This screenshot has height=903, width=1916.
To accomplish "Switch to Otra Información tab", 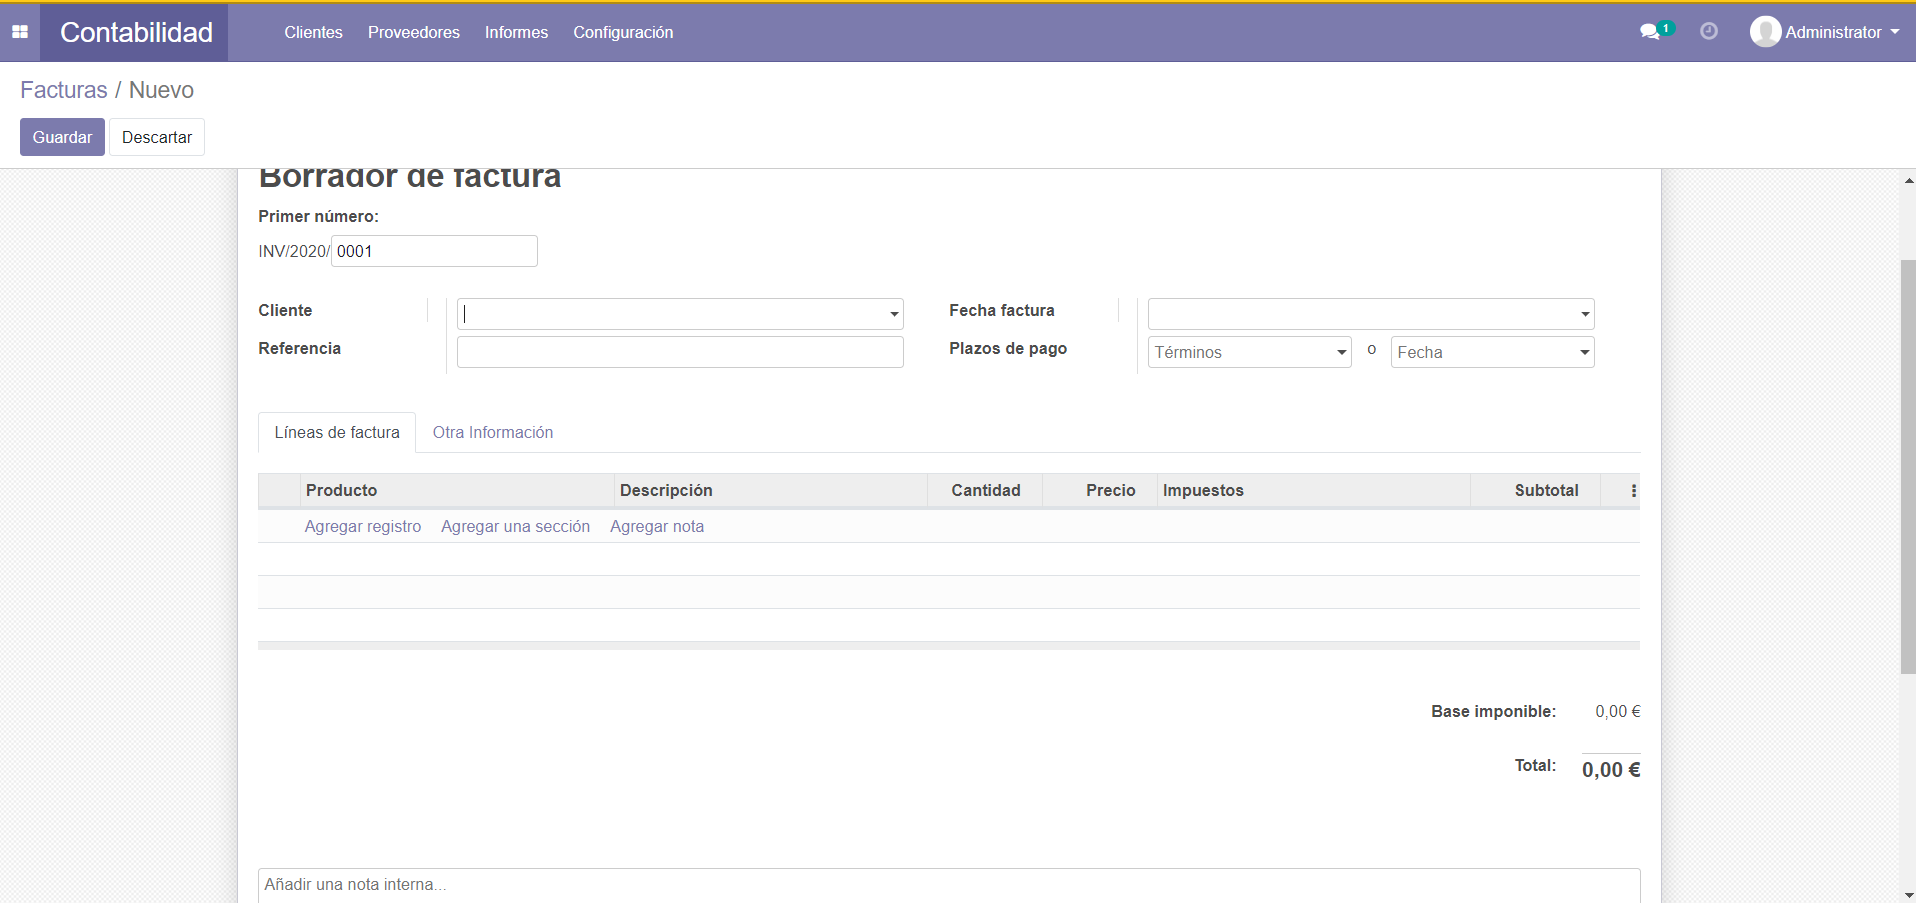I will [x=493, y=432].
